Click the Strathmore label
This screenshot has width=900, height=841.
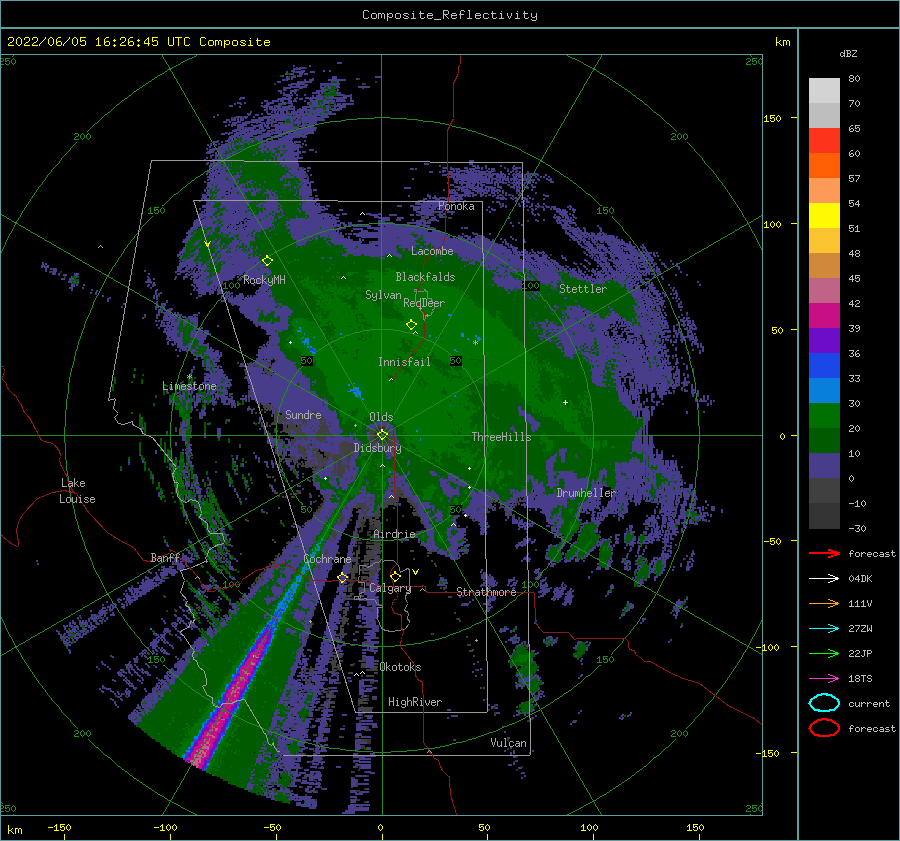coord(486,592)
